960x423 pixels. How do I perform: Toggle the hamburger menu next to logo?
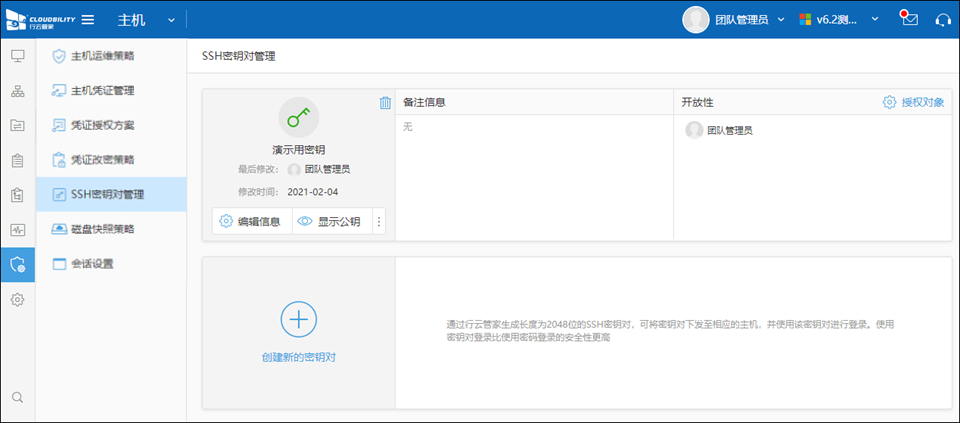[88, 19]
